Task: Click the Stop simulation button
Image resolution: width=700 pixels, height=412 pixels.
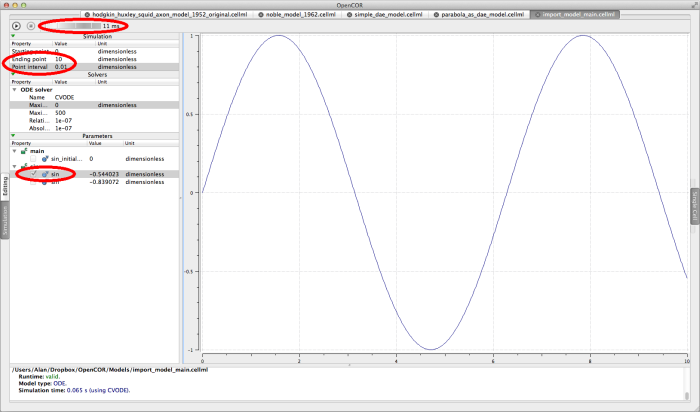Action: pos(30,25)
